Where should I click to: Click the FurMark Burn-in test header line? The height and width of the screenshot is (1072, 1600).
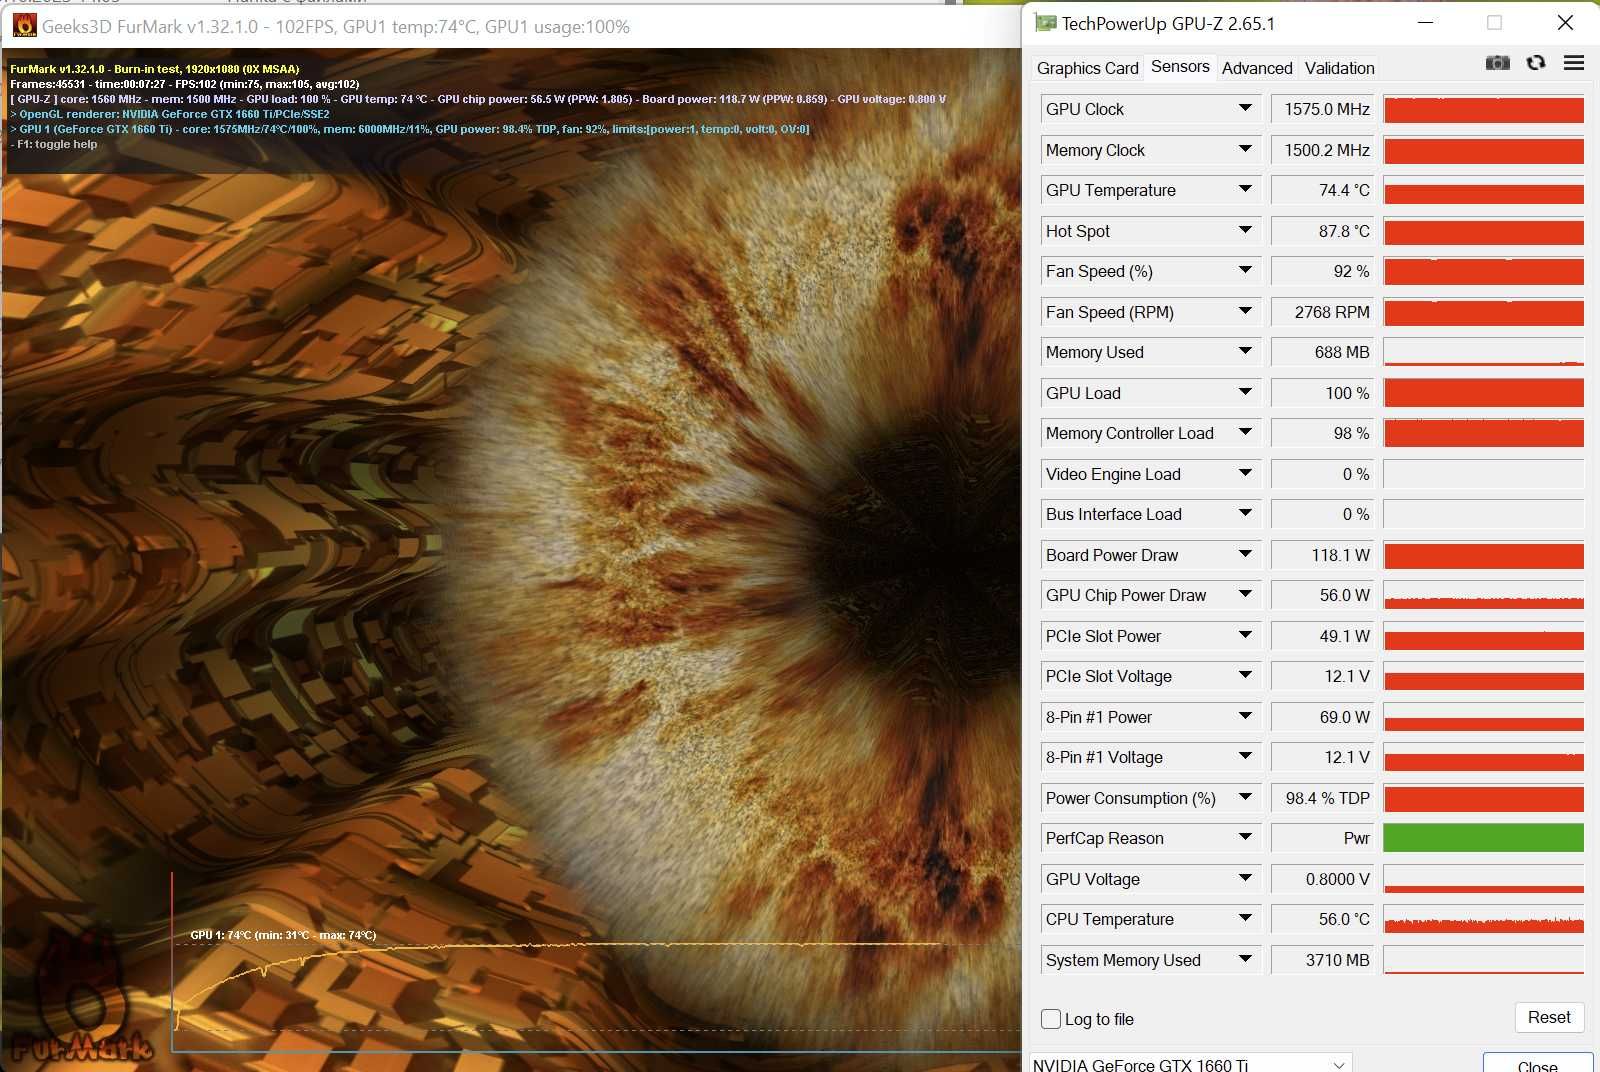[155, 69]
